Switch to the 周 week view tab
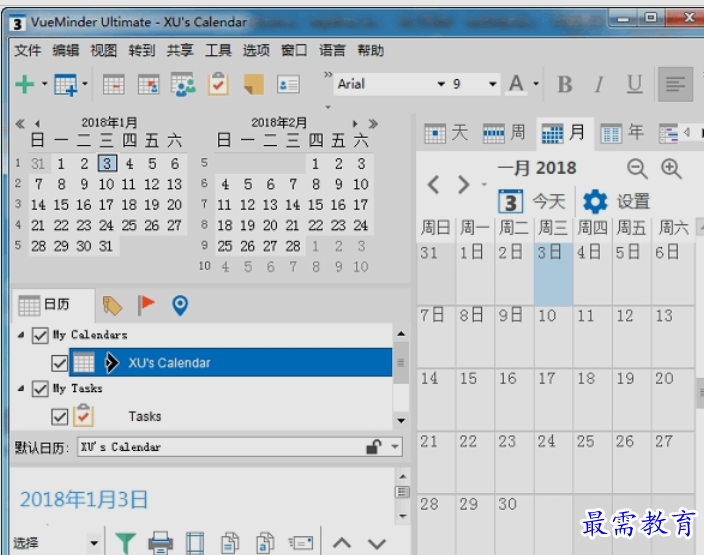The image size is (704, 555). [x=504, y=132]
